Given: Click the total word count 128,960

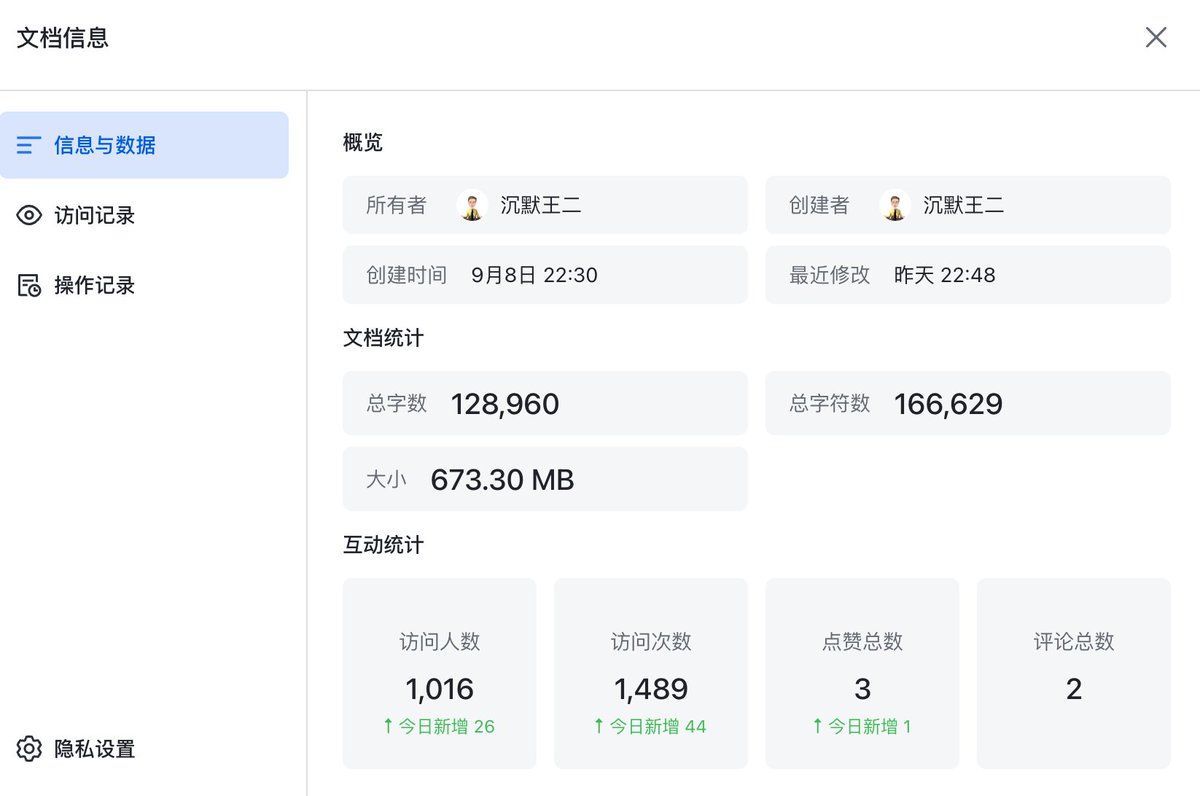Looking at the screenshot, I should (x=505, y=404).
